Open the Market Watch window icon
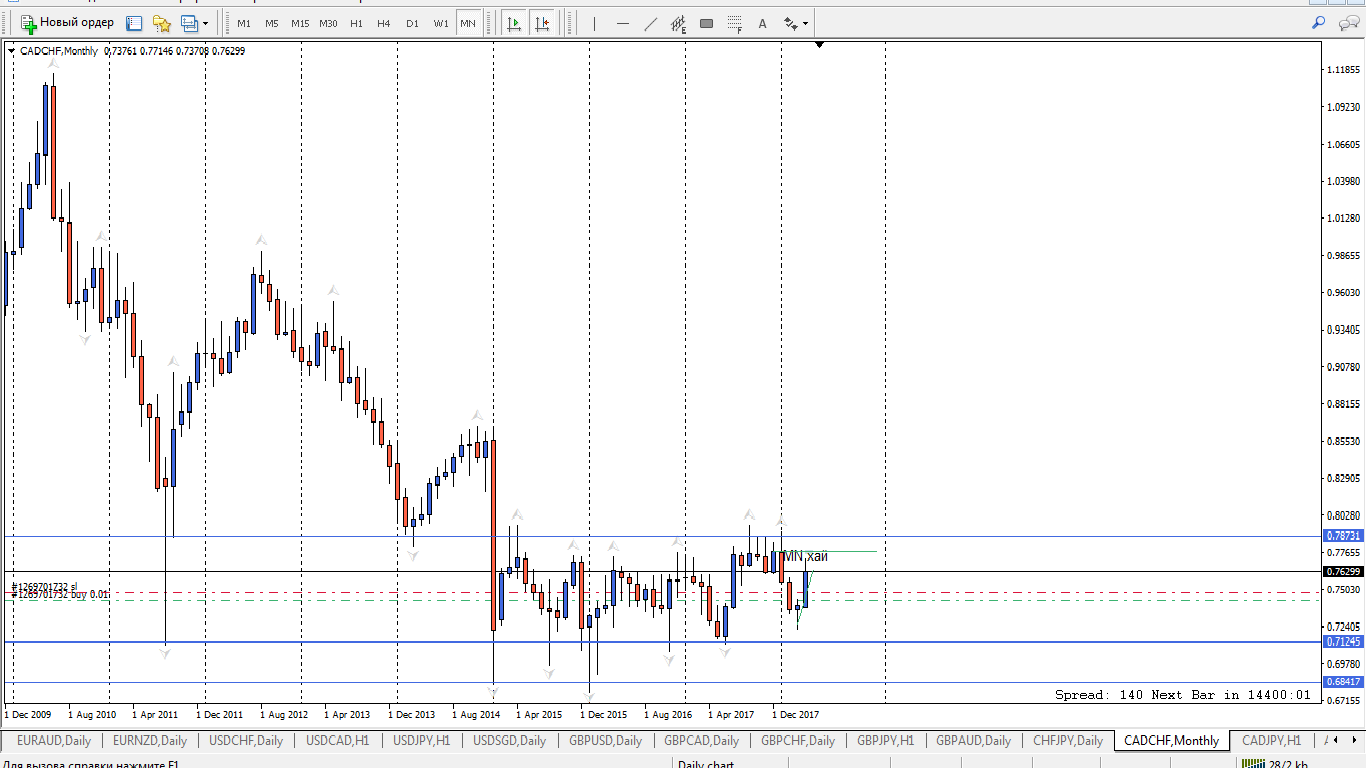1366x768 pixels. (x=135, y=23)
